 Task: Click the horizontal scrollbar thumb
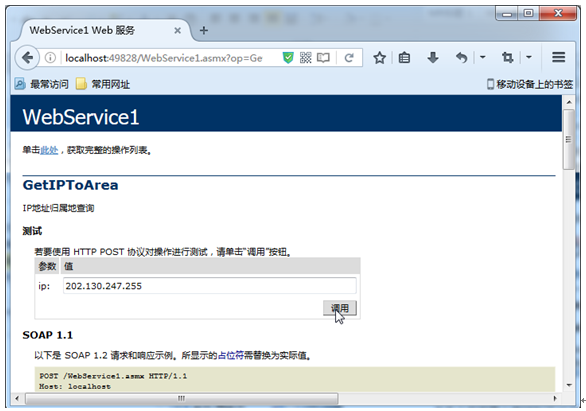(x=182, y=398)
